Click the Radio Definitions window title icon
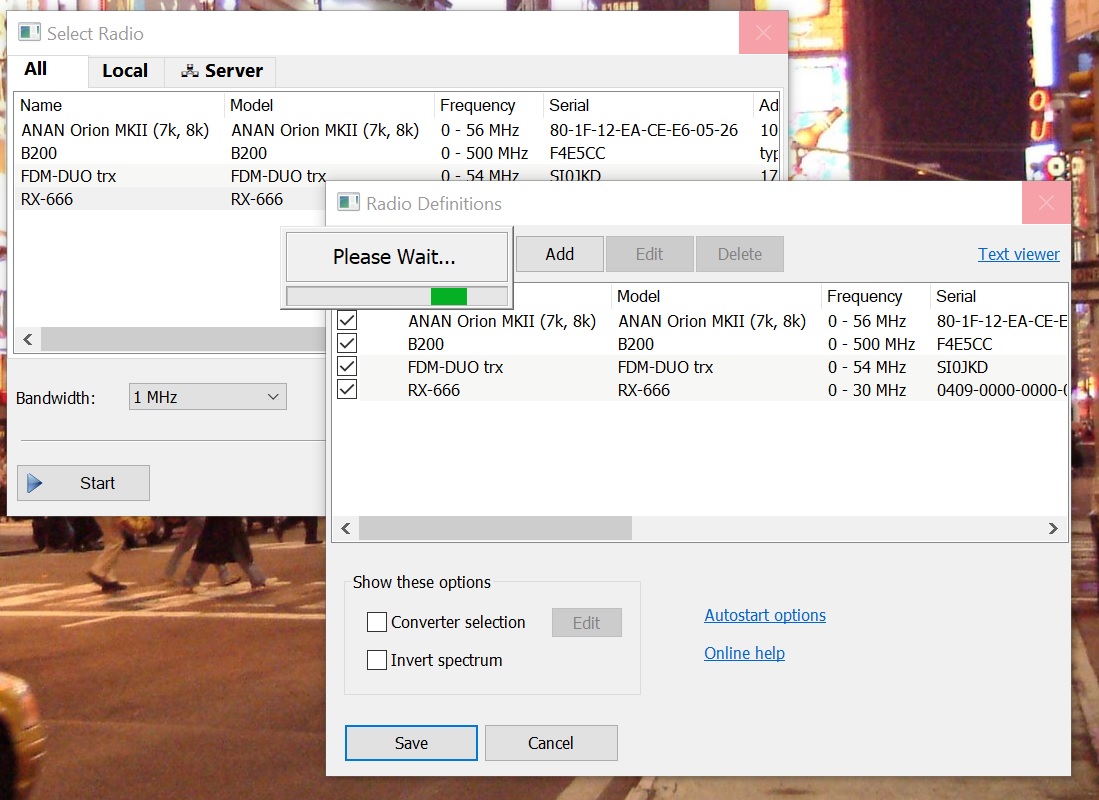 (x=348, y=203)
